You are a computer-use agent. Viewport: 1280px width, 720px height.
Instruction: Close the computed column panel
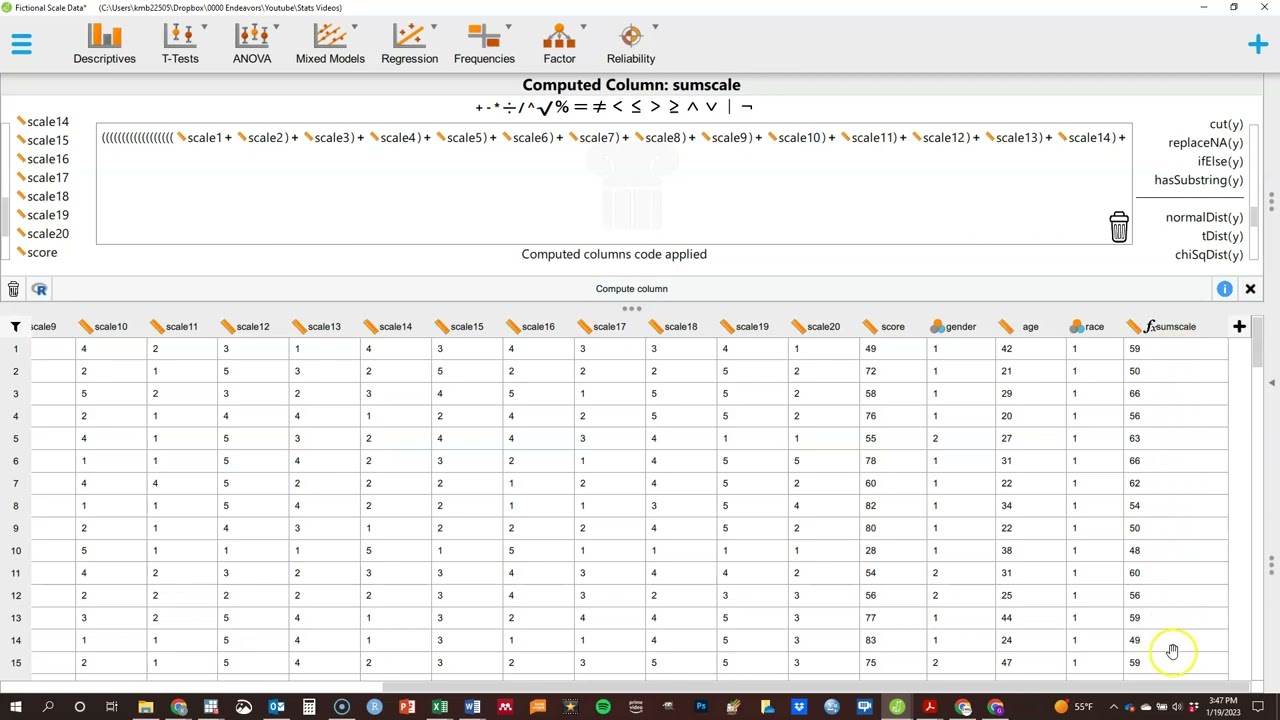(x=1250, y=289)
